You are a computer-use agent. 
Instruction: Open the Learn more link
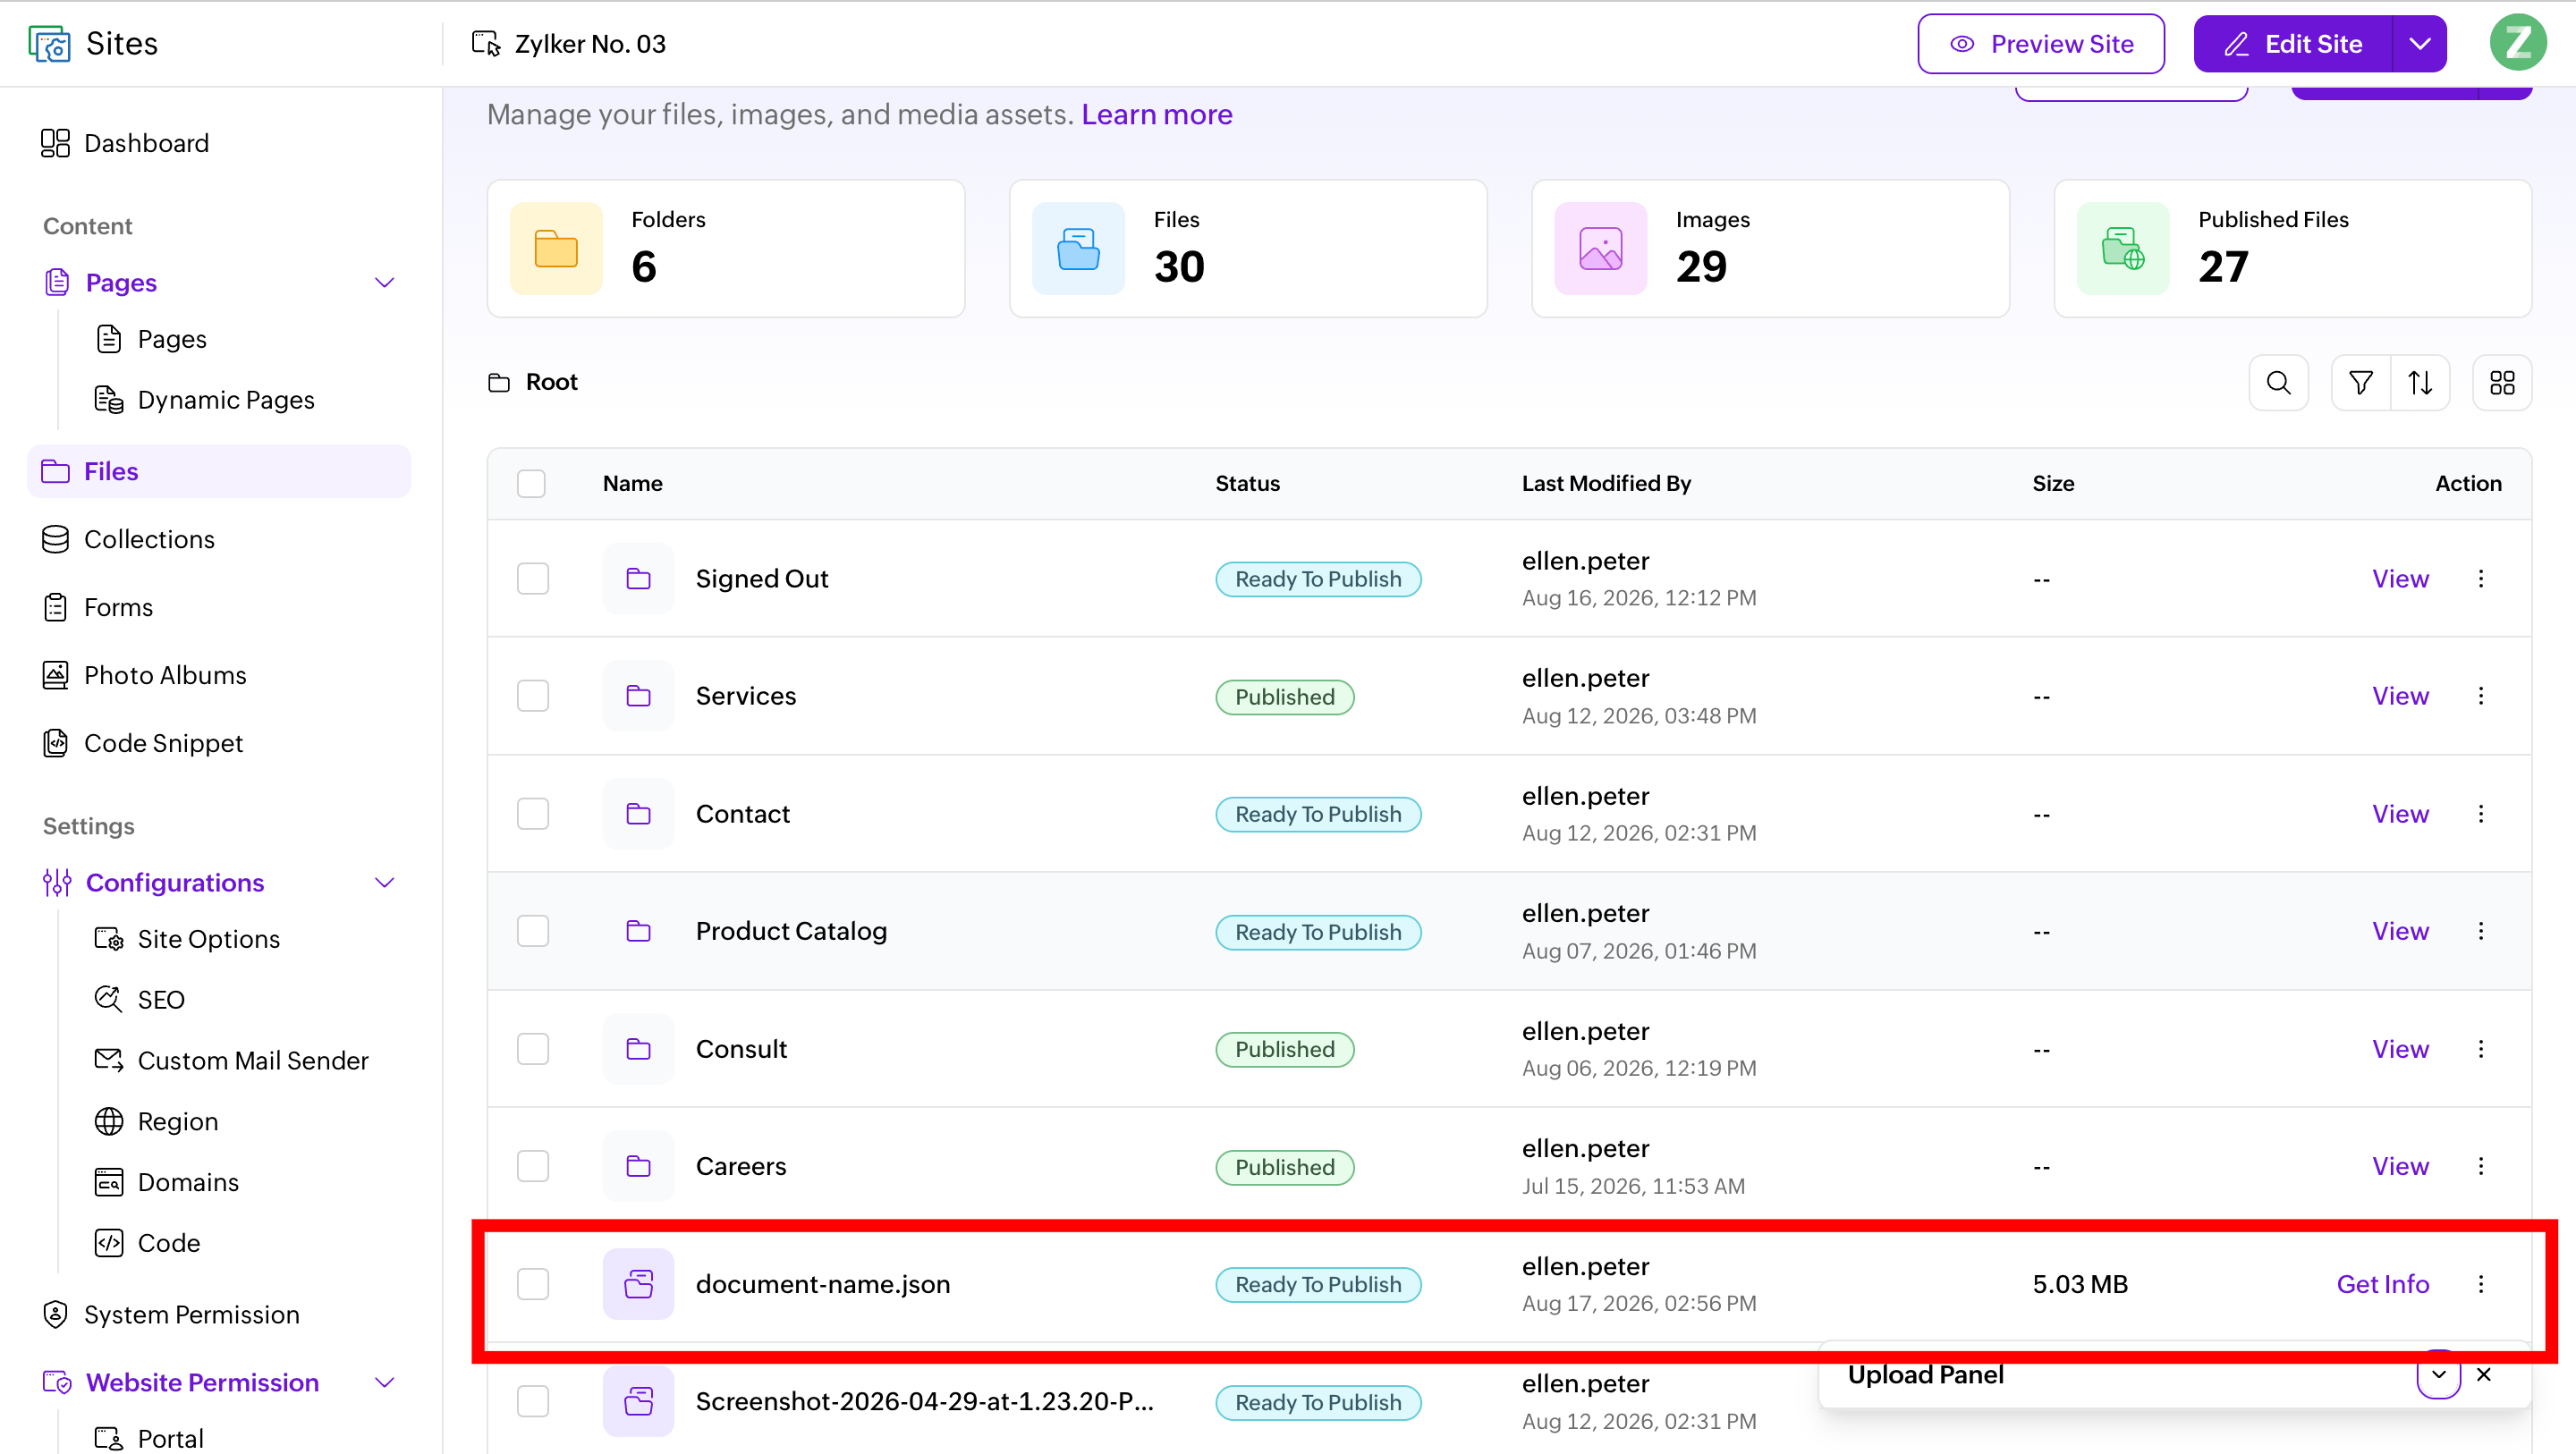(x=1156, y=115)
